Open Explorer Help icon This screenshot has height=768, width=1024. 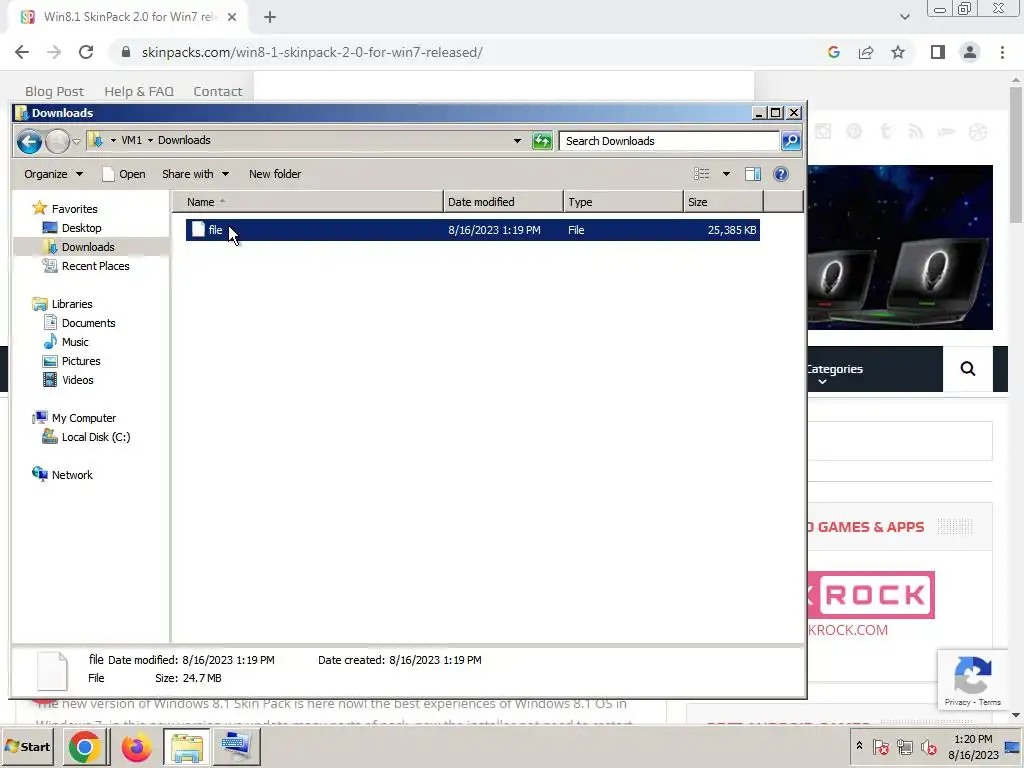pyautogui.click(x=781, y=174)
